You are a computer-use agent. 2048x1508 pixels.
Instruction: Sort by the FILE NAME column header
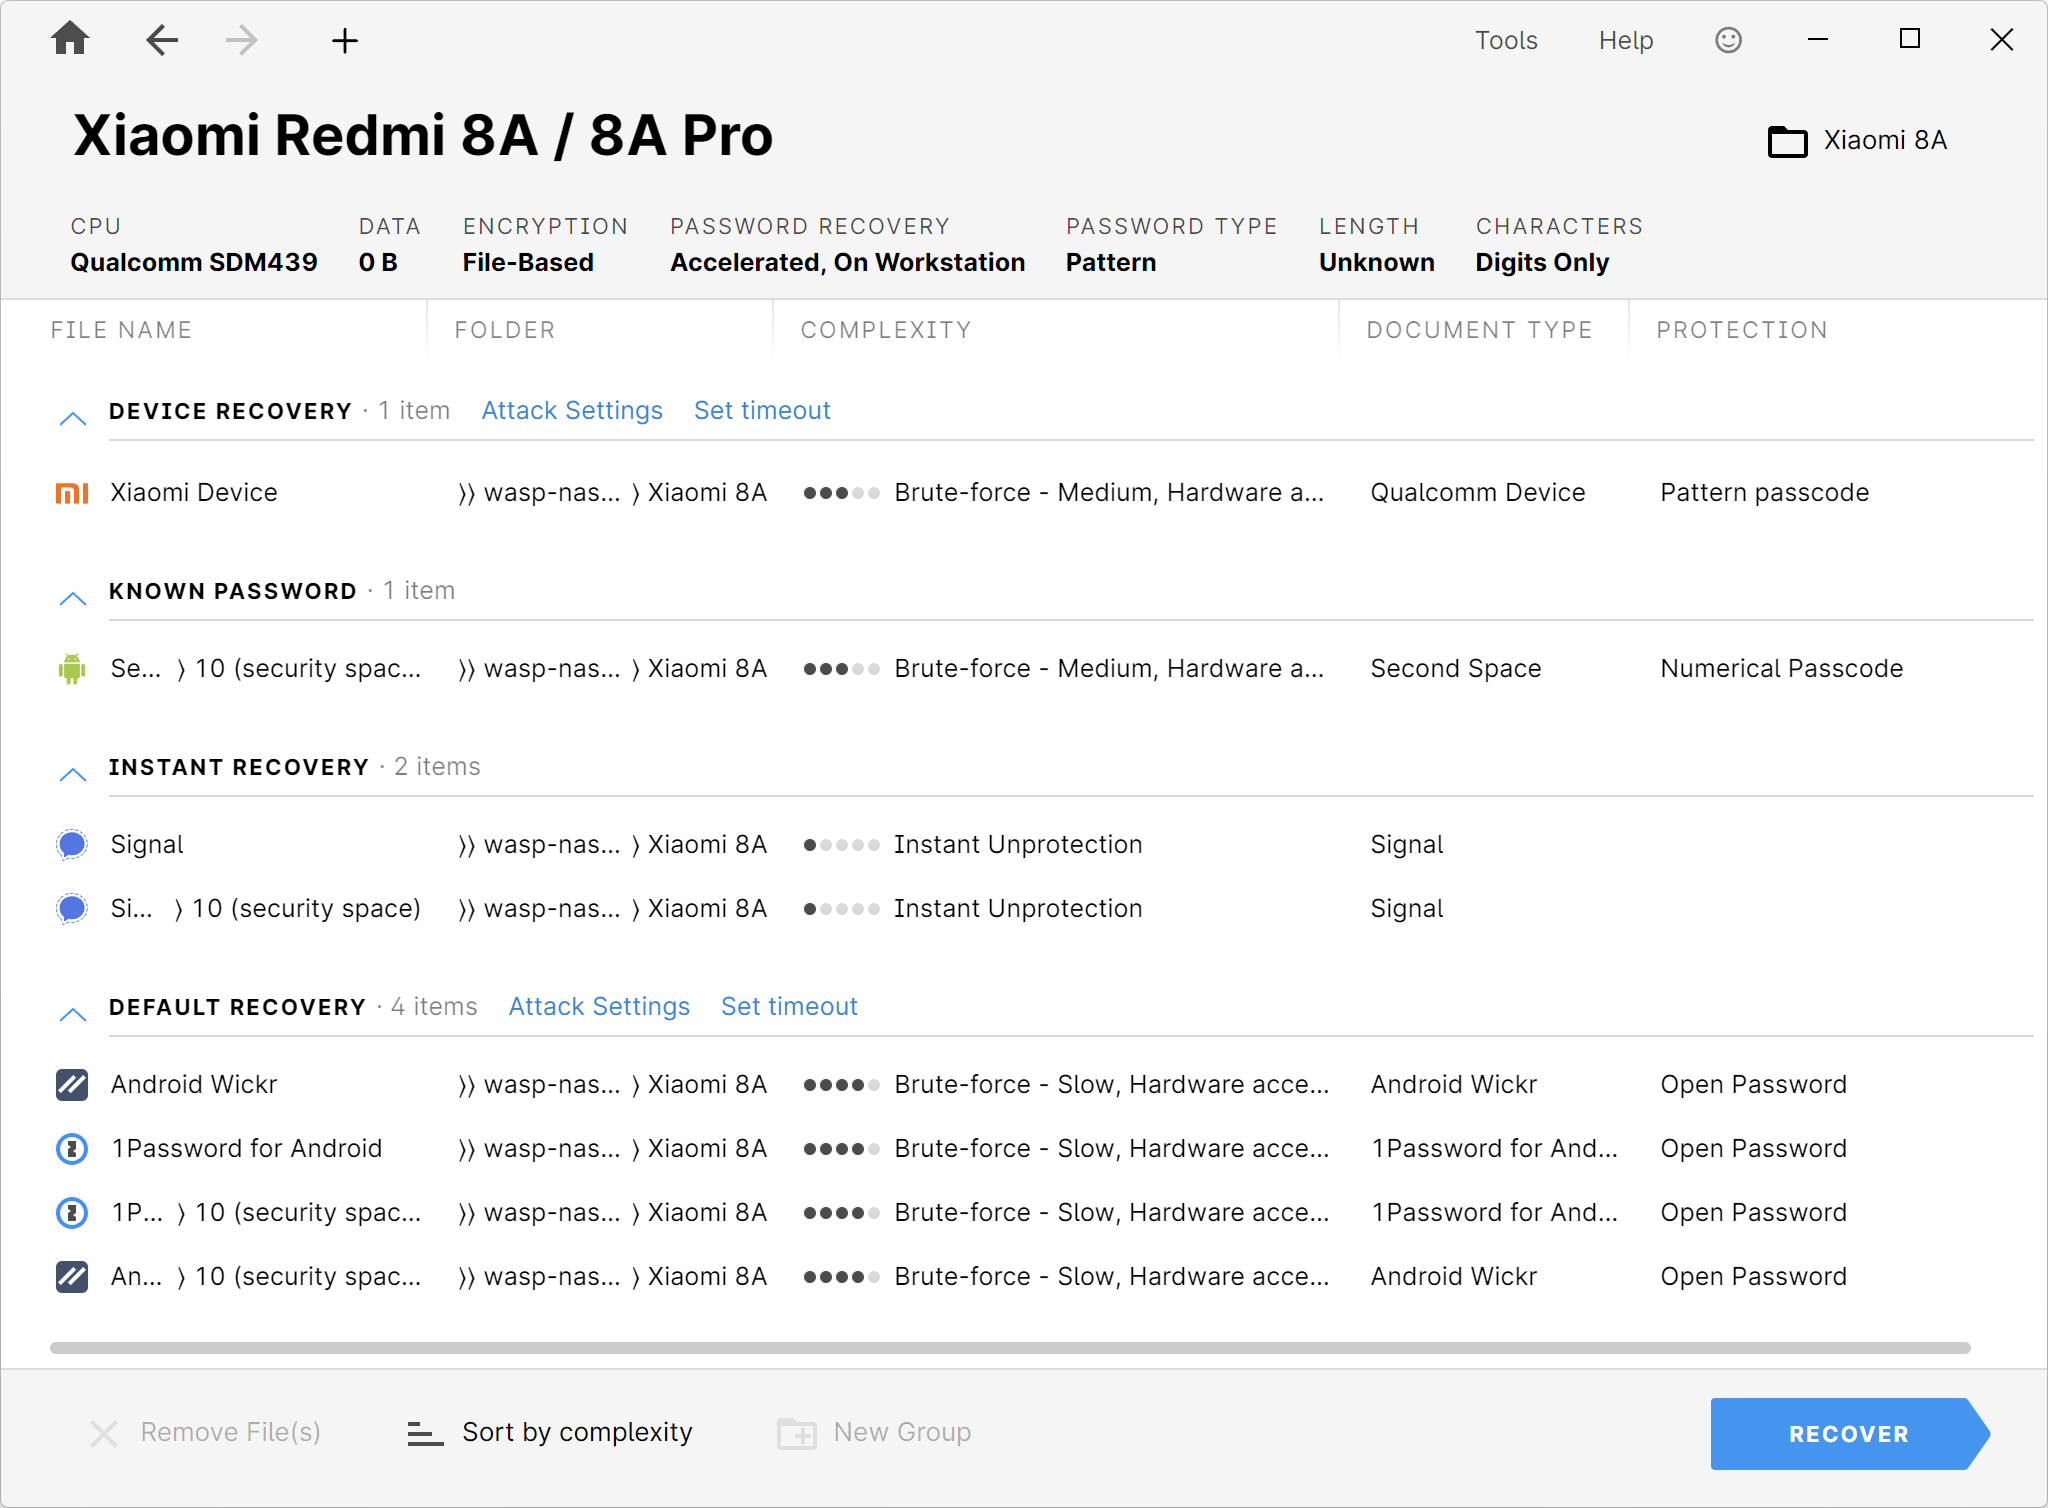click(121, 330)
